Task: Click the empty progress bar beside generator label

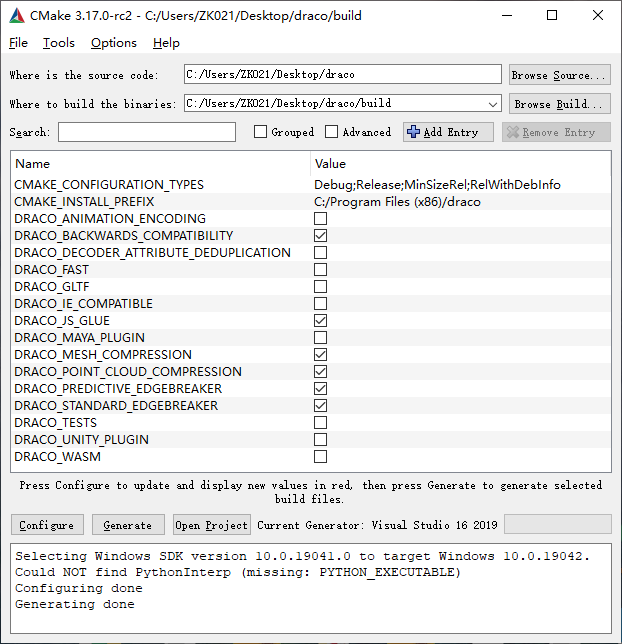Action: 557,524
